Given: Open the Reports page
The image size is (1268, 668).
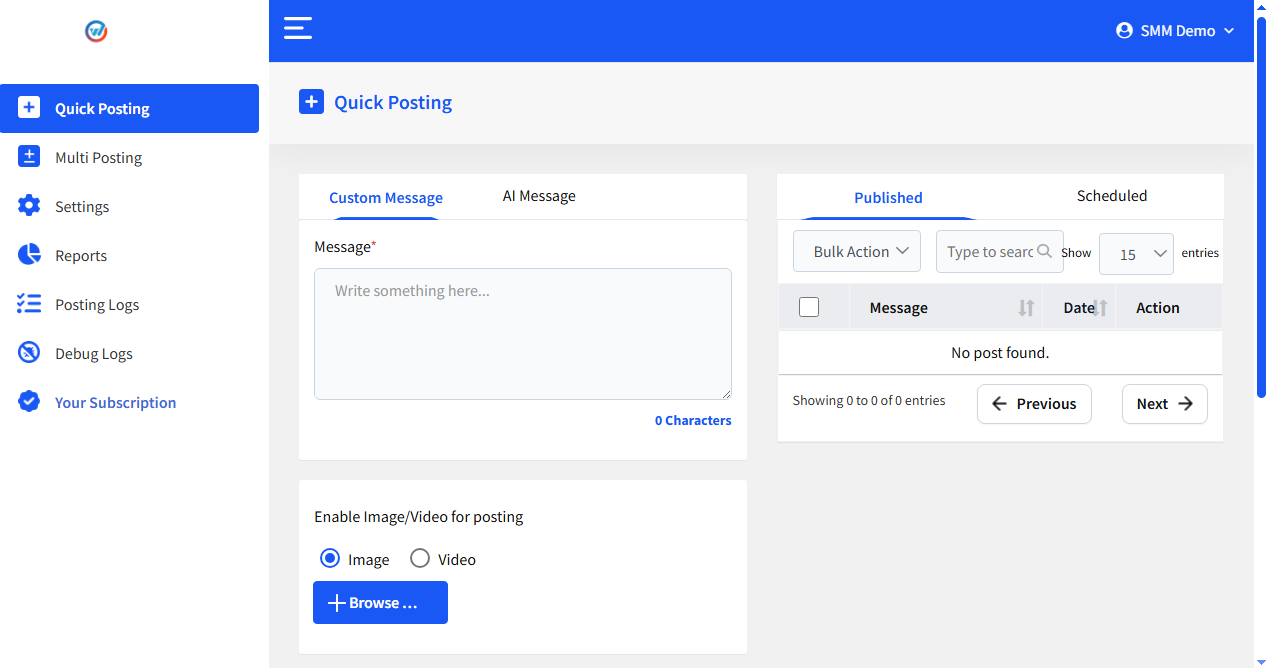Looking at the screenshot, I should pos(129,255).
